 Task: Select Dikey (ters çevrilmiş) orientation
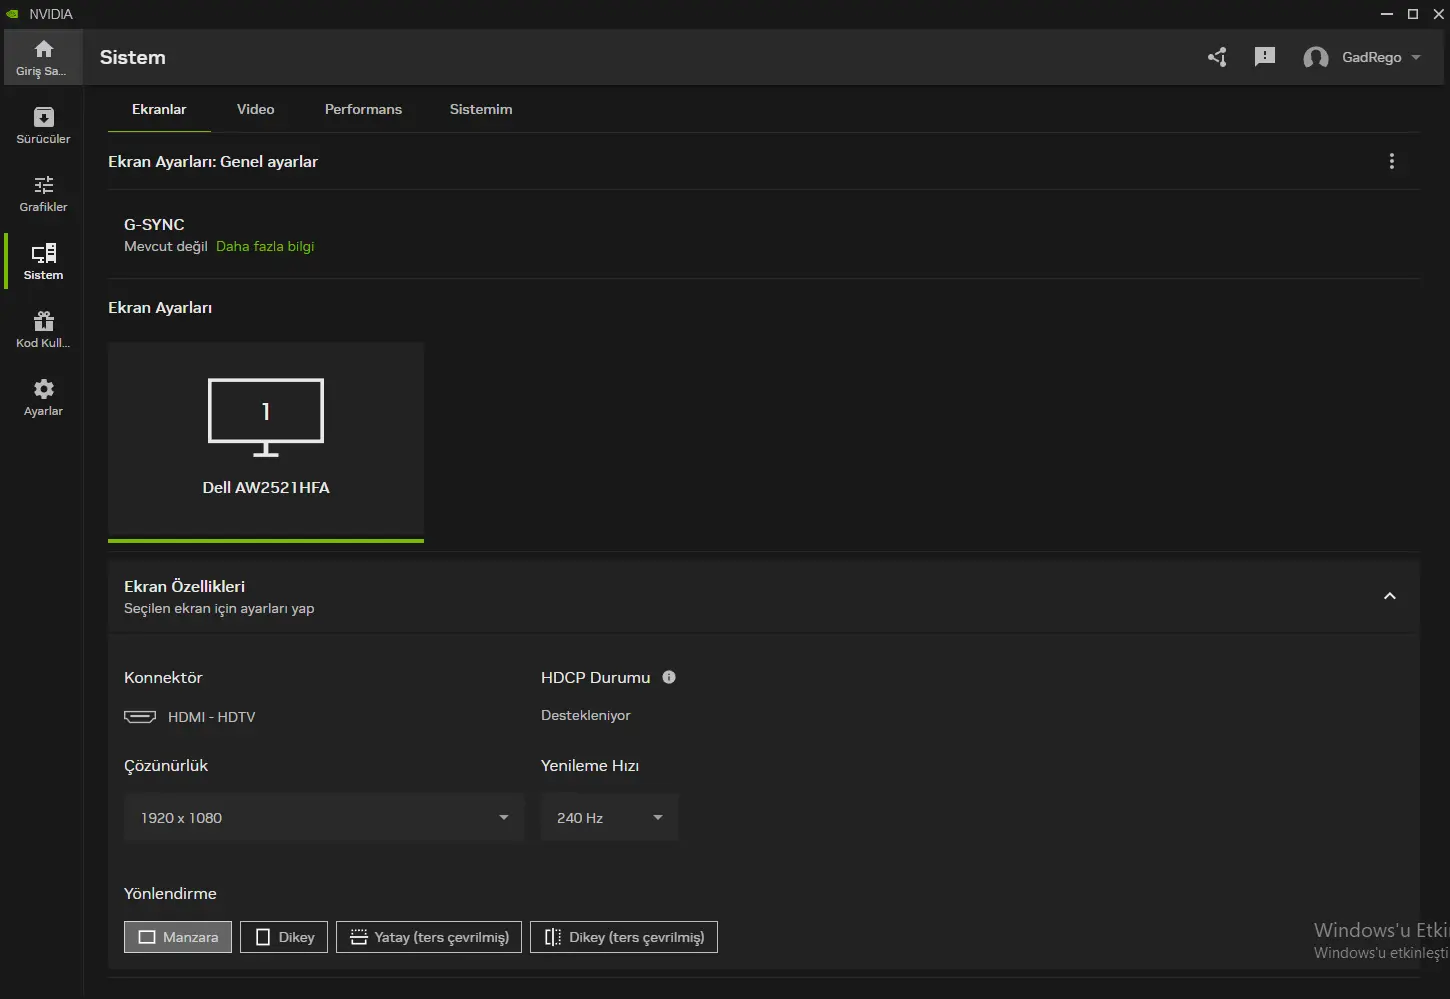click(624, 937)
